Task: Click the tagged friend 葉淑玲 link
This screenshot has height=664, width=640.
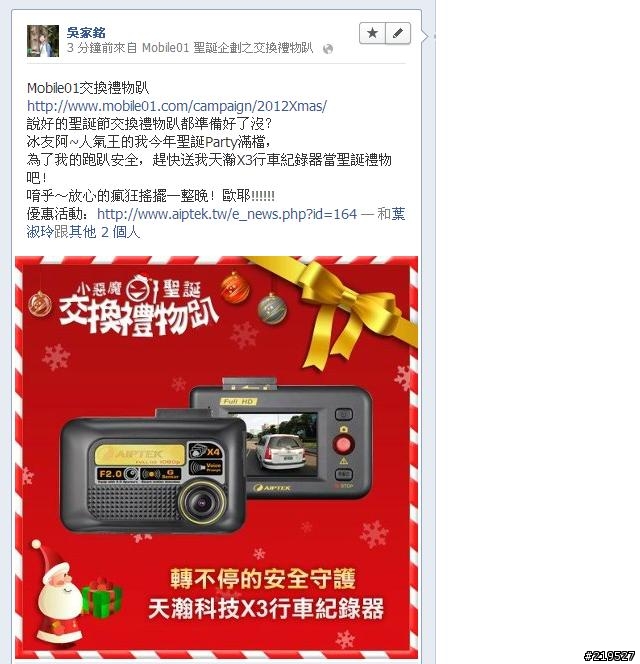Action: [216, 223]
